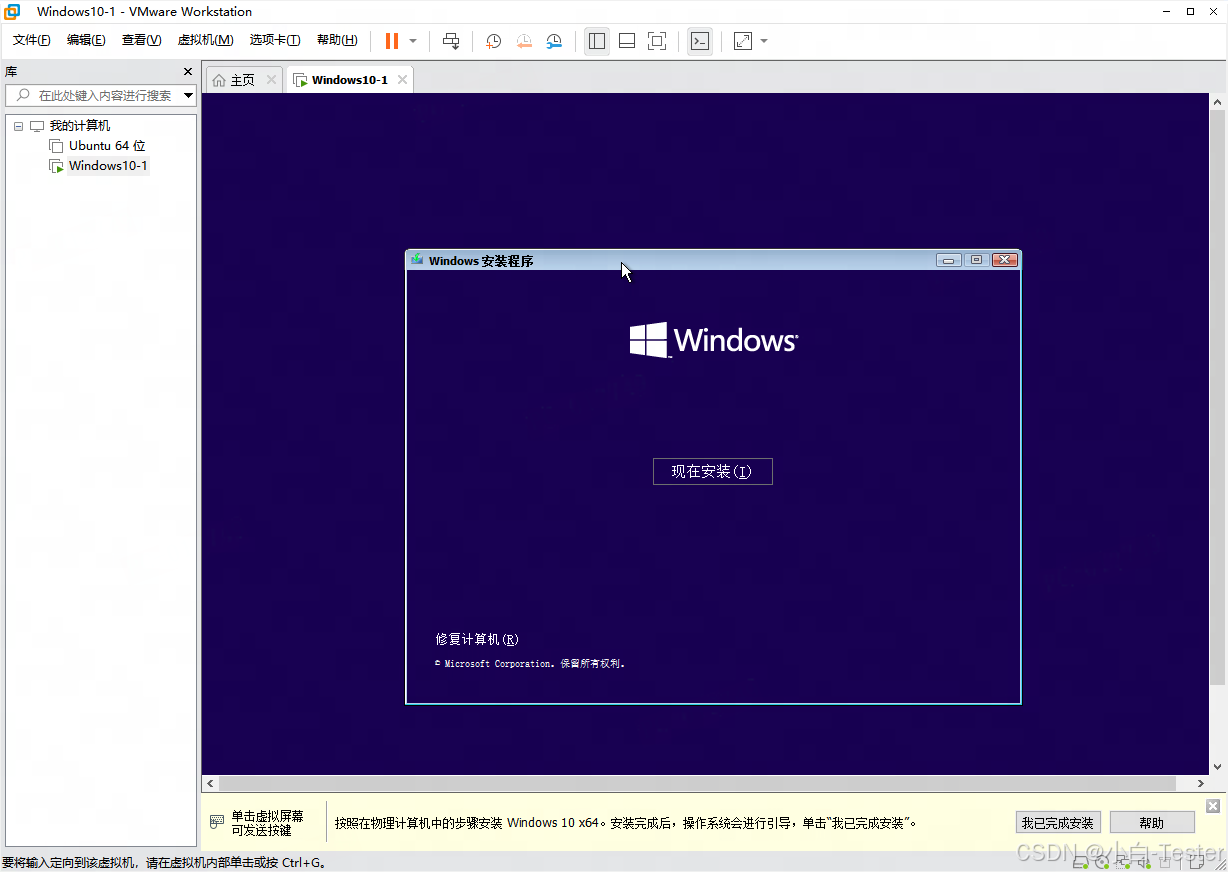1228x872 pixels.
Task: Click the send Ctrl+Alt+Del toolbar icon
Action: [x=451, y=41]
